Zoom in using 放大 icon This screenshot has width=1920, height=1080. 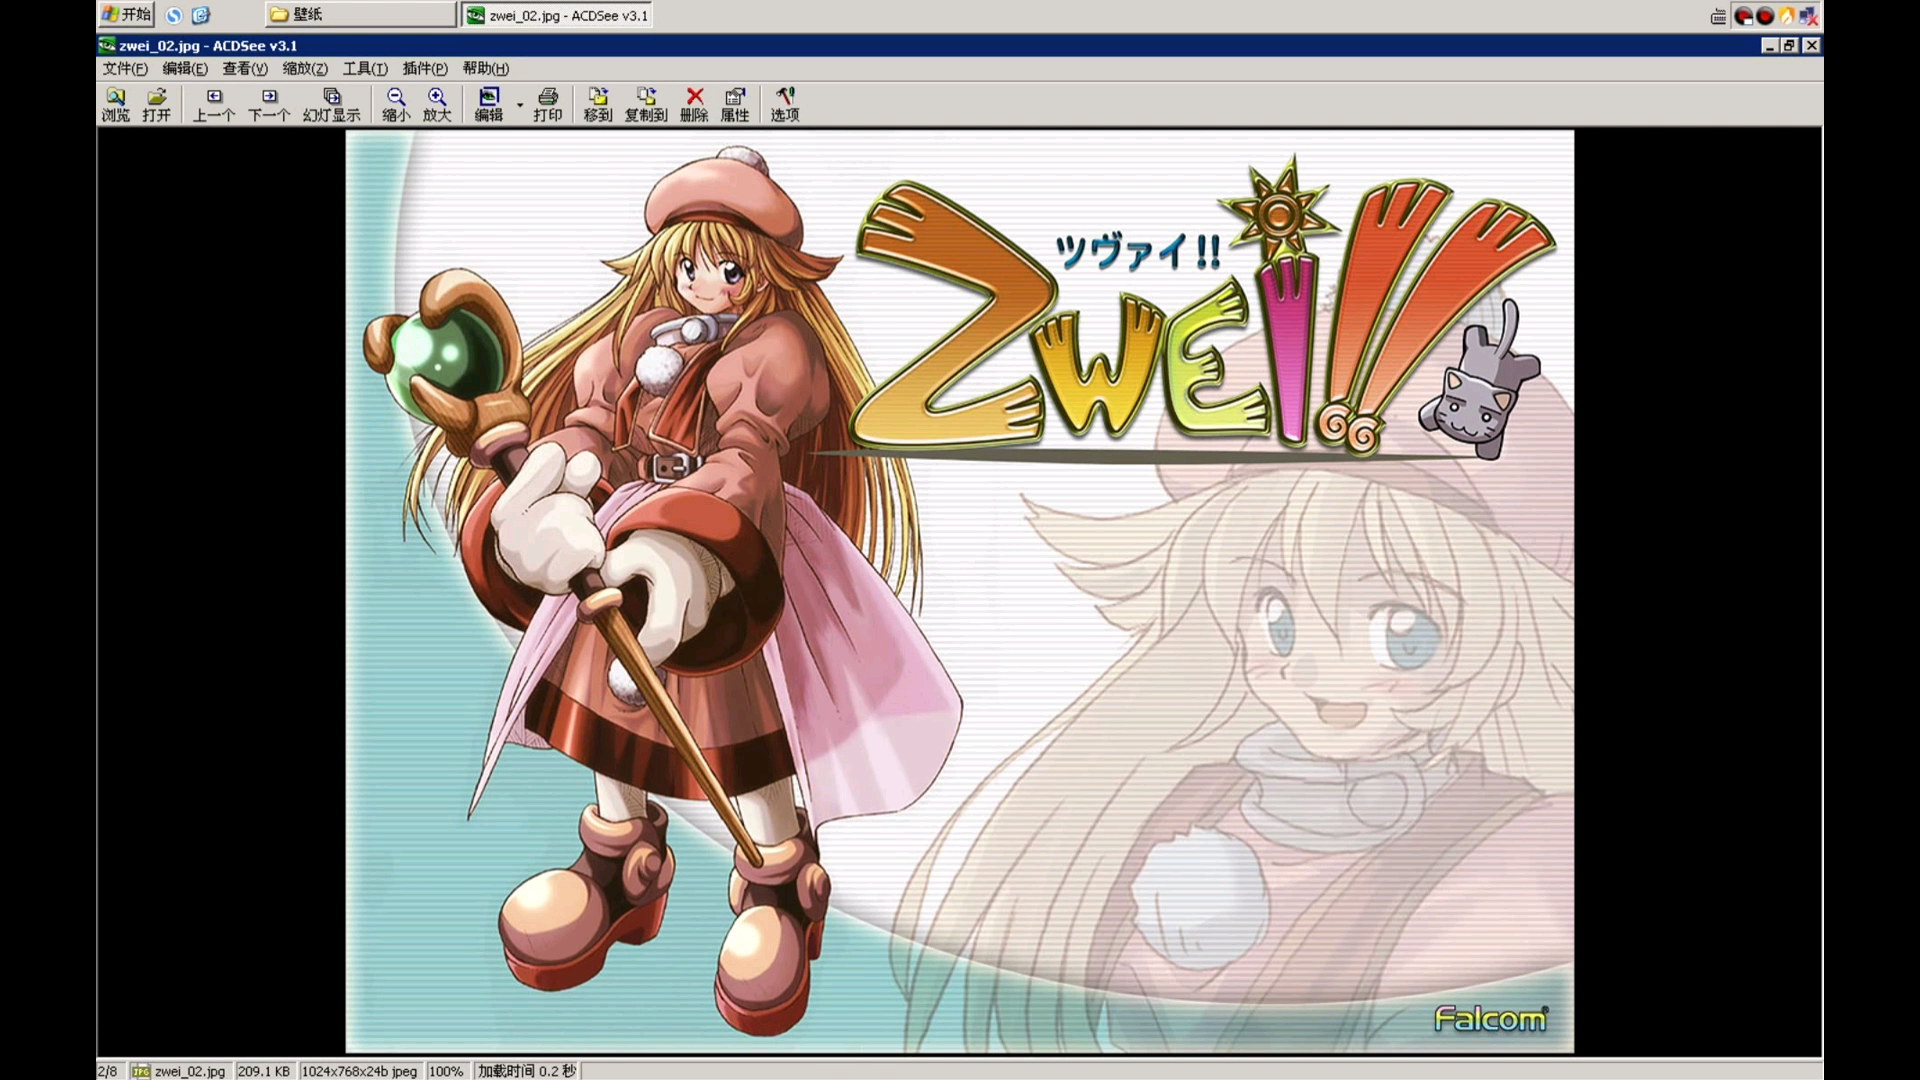[437, 104]
